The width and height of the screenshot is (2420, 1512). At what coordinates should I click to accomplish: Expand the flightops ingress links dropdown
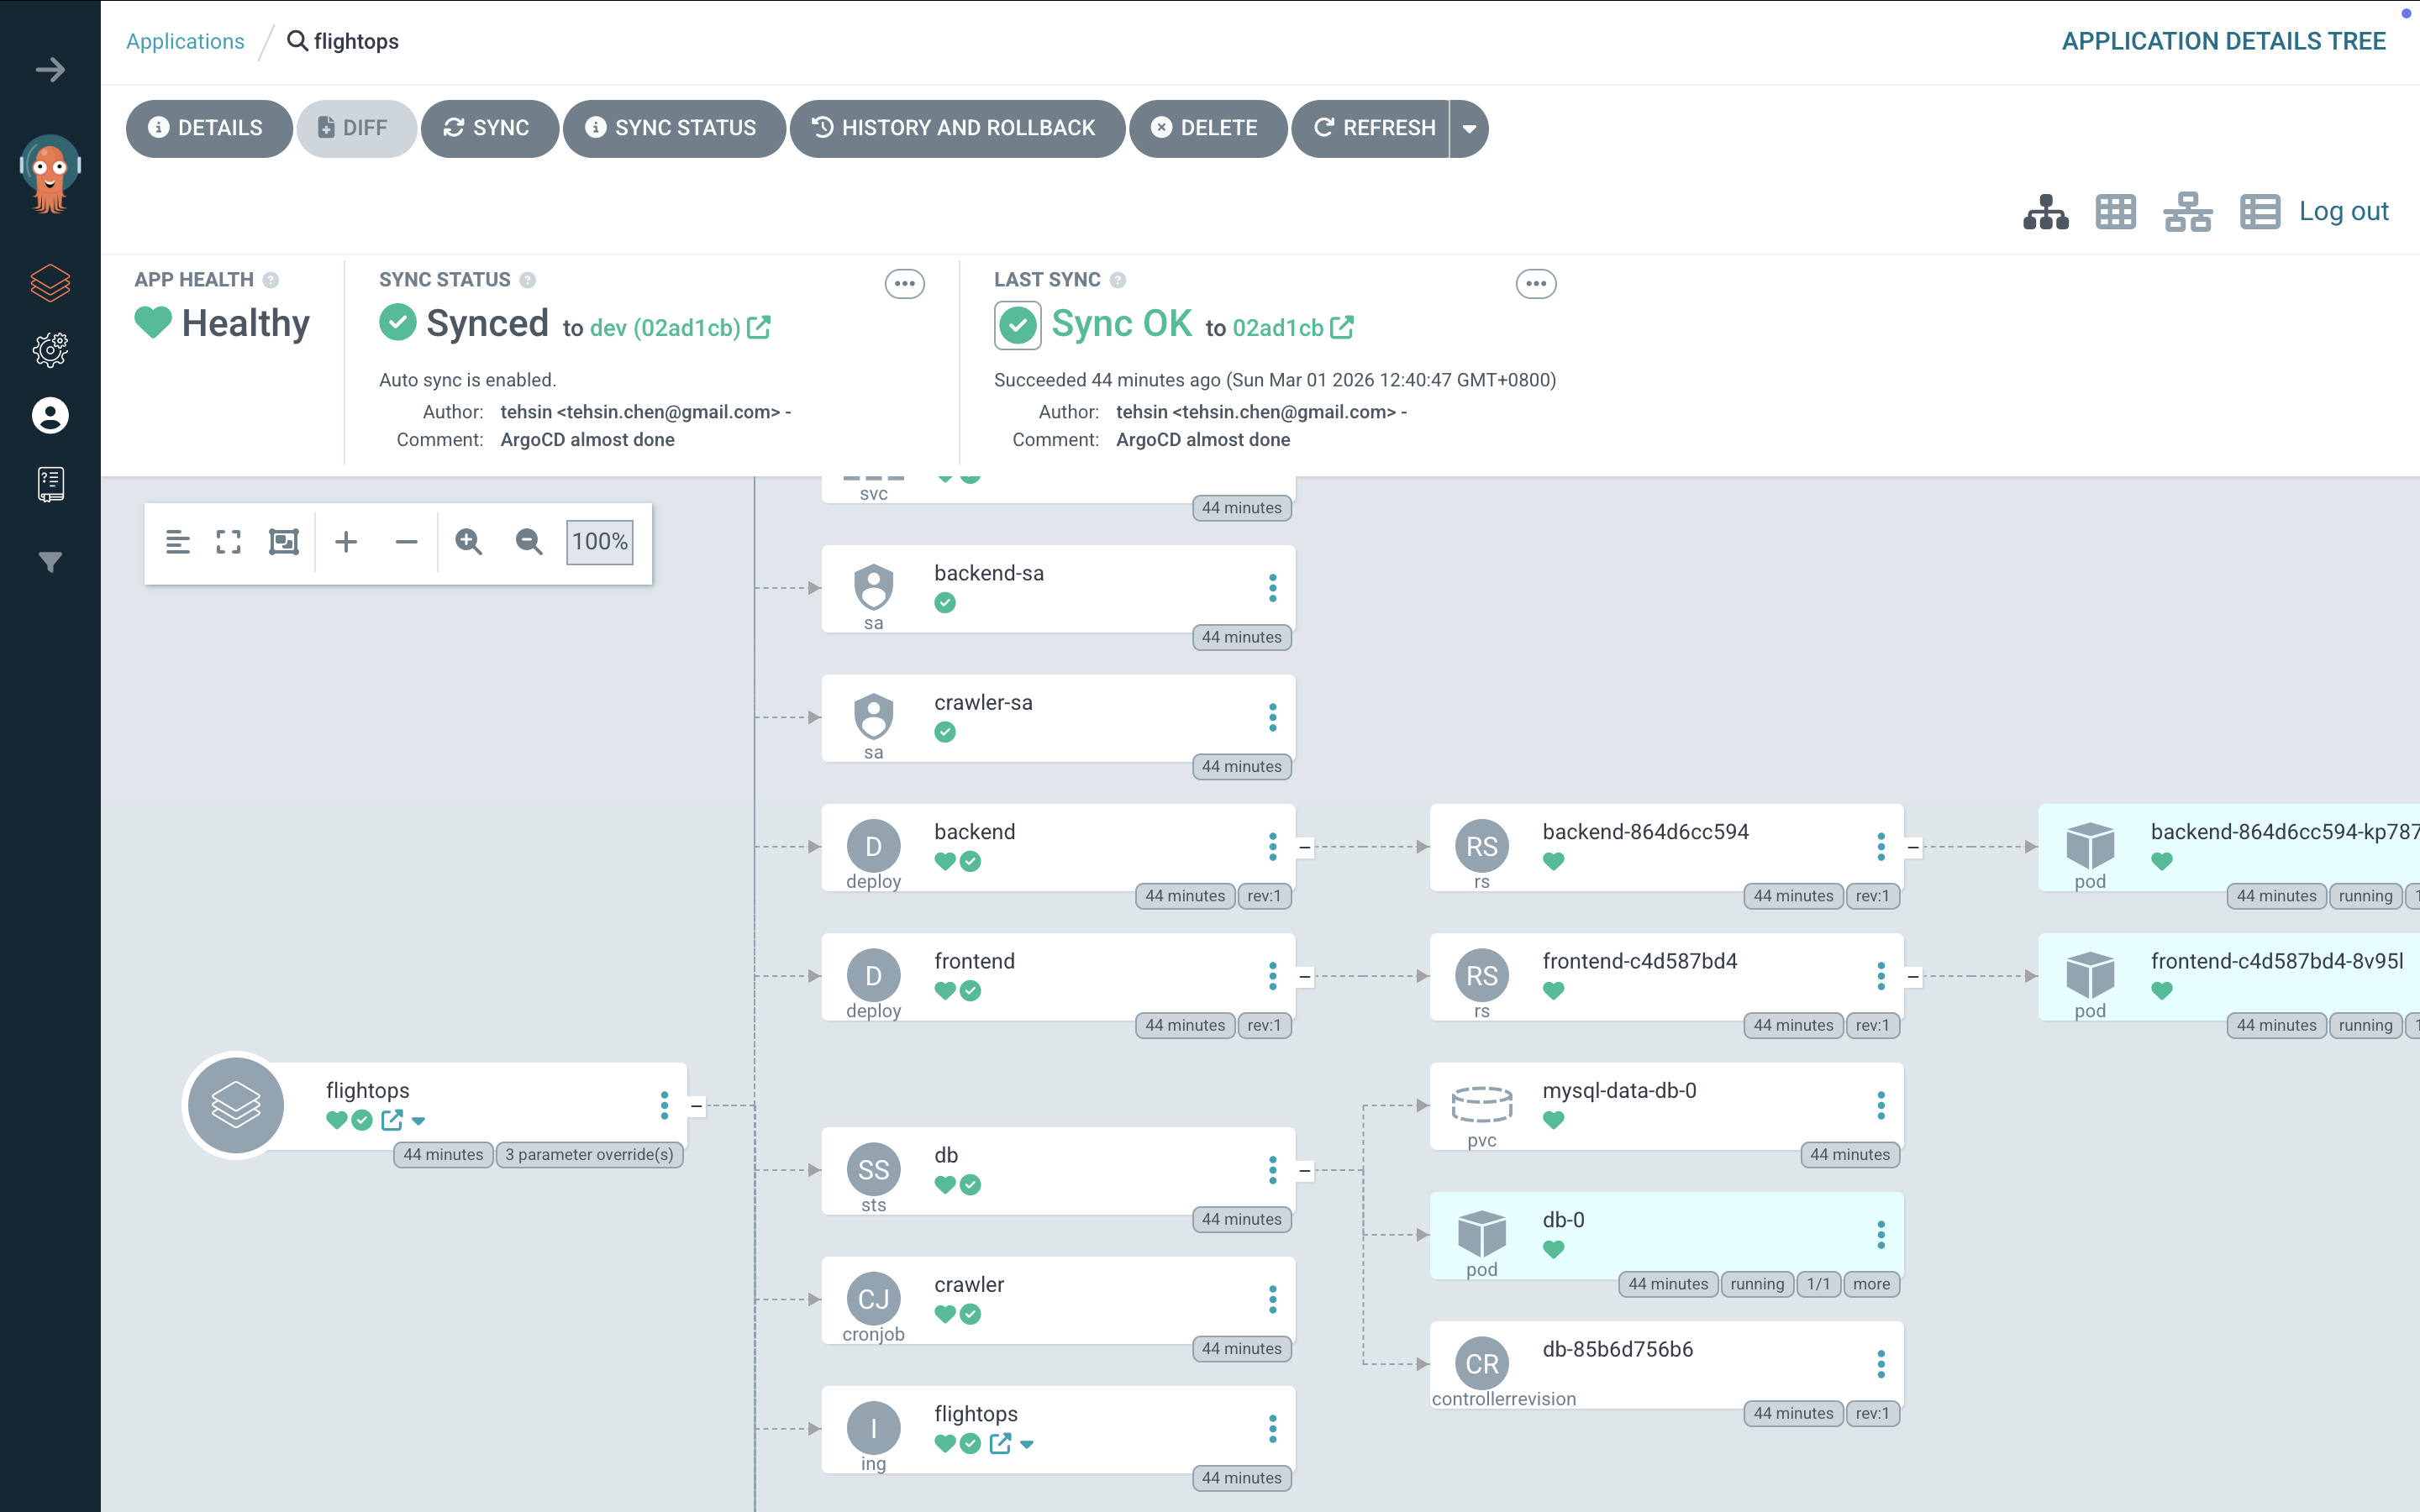point(1027,1444)
